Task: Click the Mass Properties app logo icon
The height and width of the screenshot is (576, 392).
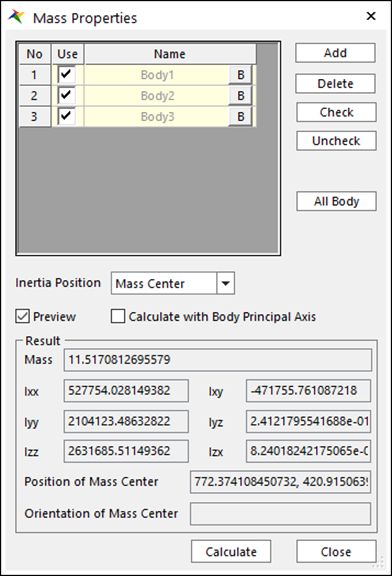Action: (x=16, y=17)
